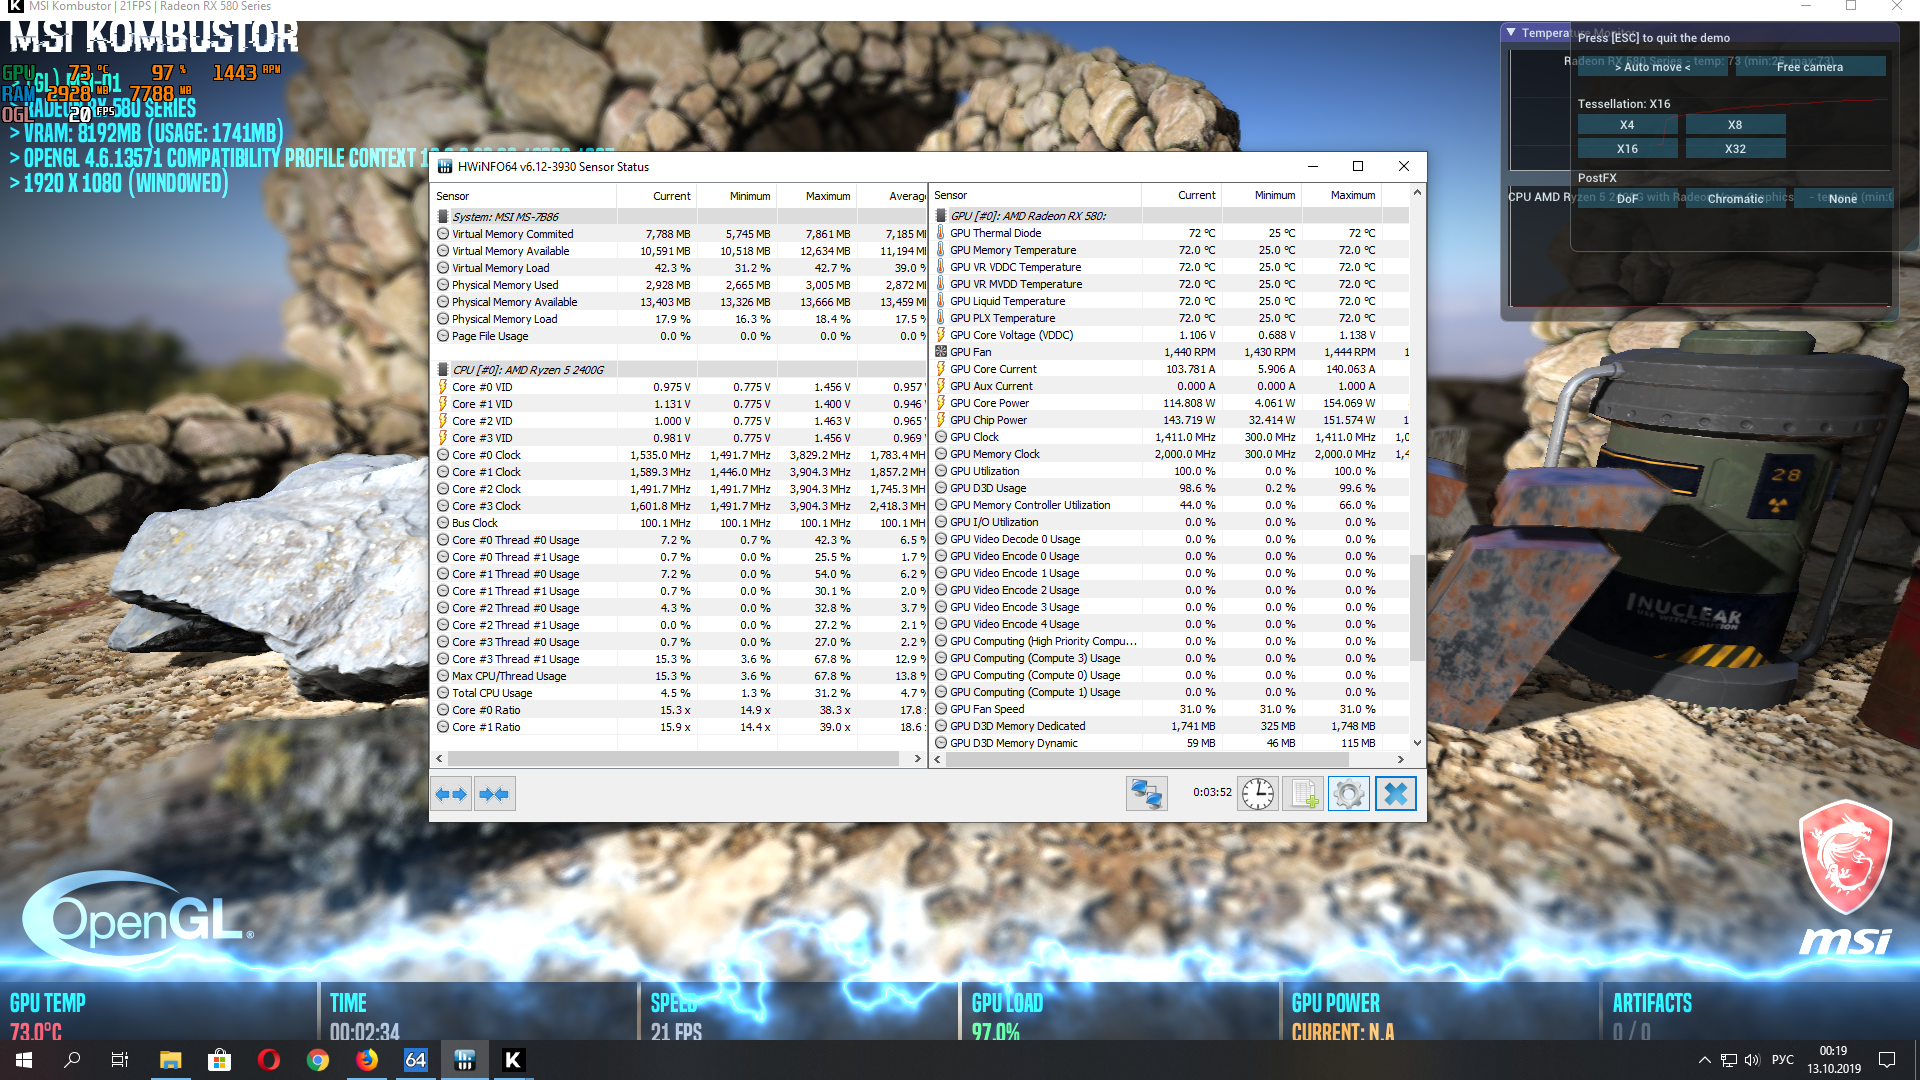Enable Chromatic PostFX option

click(x=1735, y=199)
